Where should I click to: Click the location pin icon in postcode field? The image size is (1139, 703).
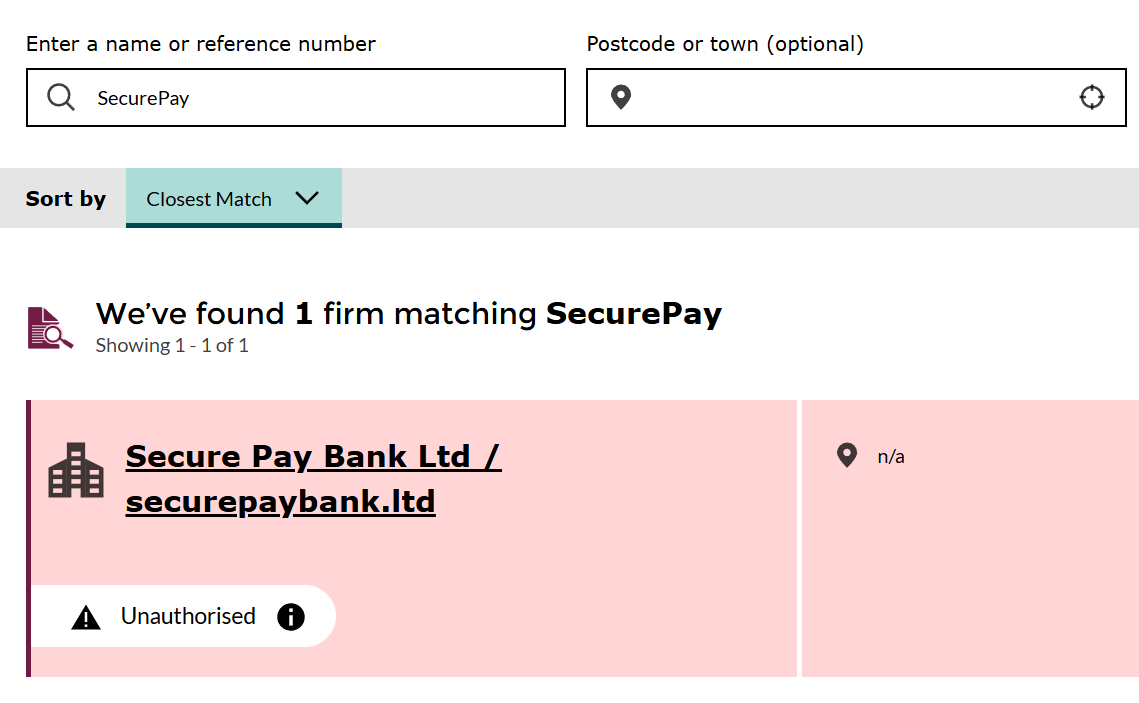coord(620,97)
